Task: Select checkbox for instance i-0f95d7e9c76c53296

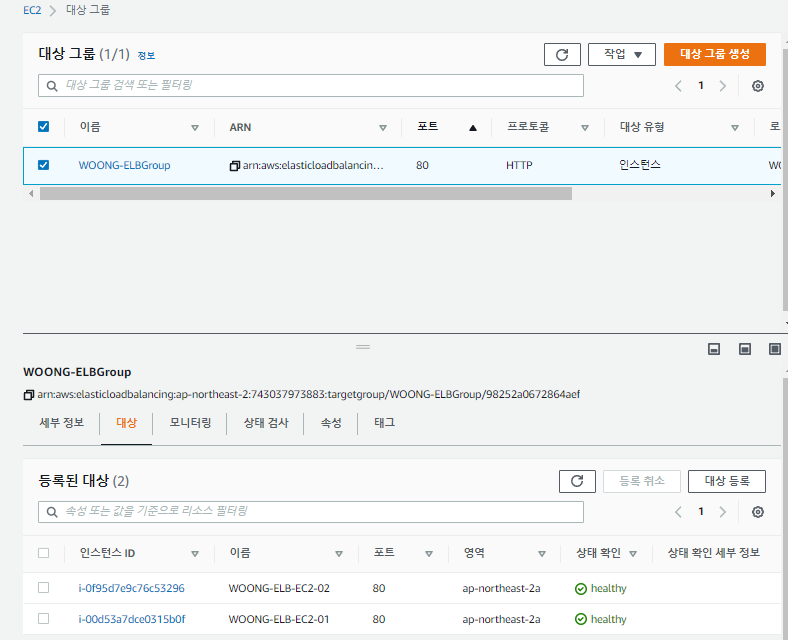Action: (44, 587)
